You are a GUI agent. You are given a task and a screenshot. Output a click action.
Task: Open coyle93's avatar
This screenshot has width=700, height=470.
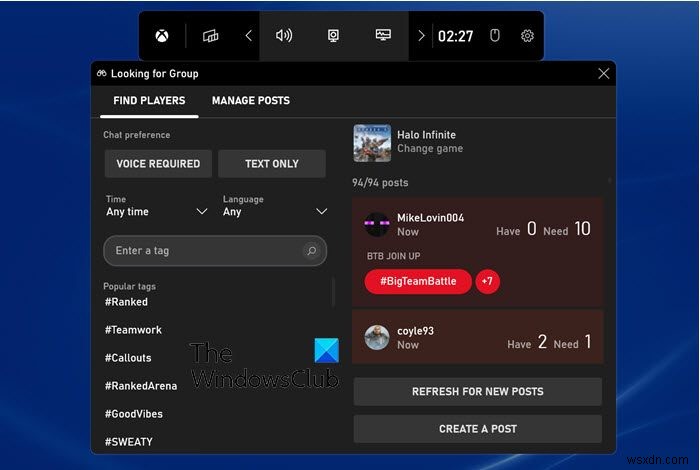coord(377,337)
